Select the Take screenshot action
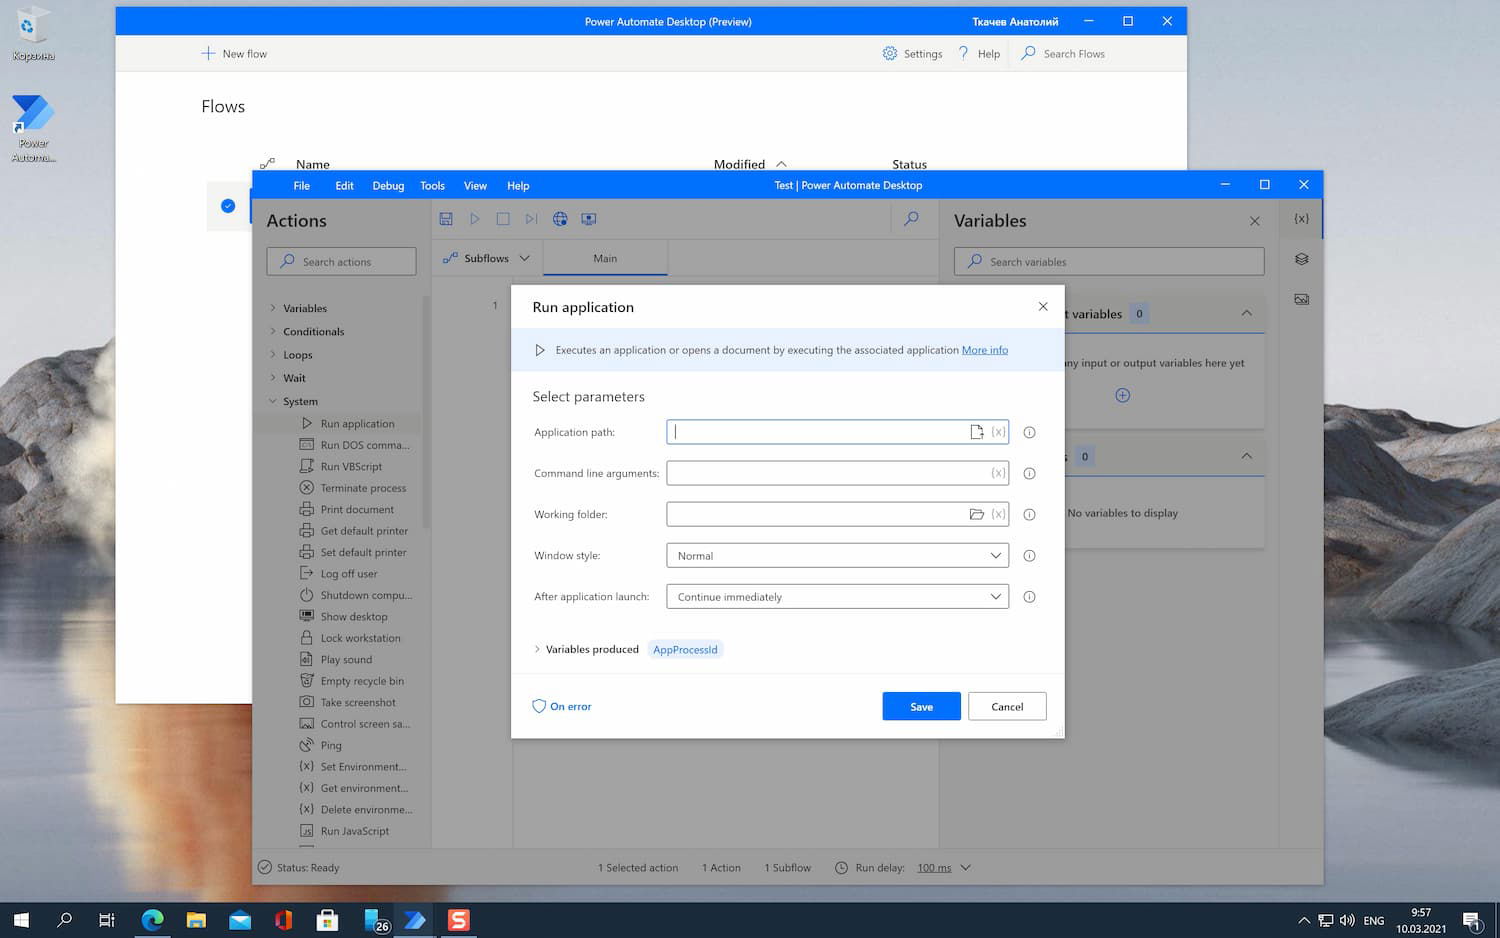Screen dimensions: 1500x938 (358, 702)
